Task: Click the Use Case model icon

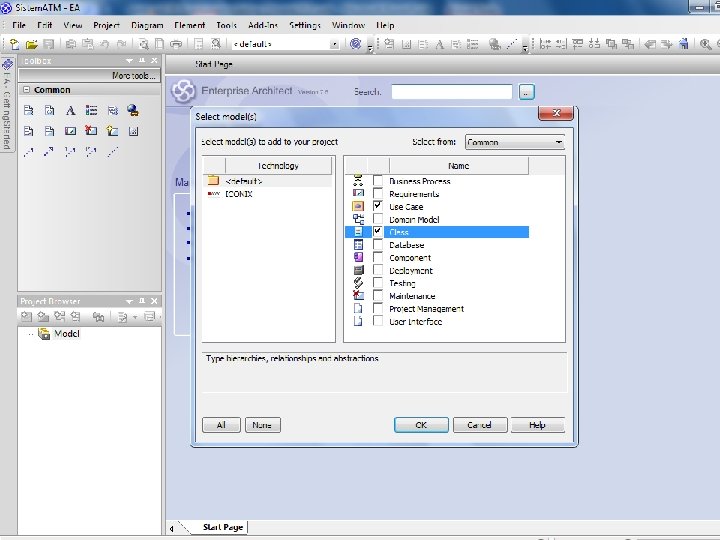Action: [x=358, y=206]
